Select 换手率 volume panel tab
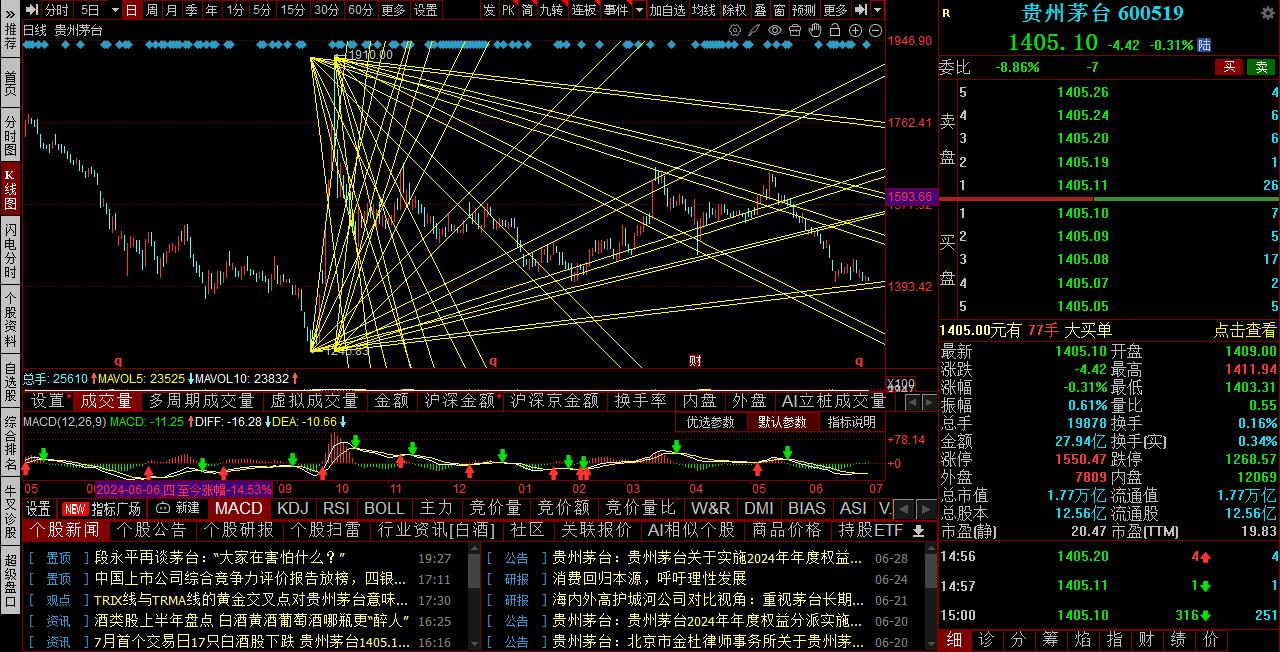Image resolution: width=1280 pixels, height=652 pixels. [640, 400]
